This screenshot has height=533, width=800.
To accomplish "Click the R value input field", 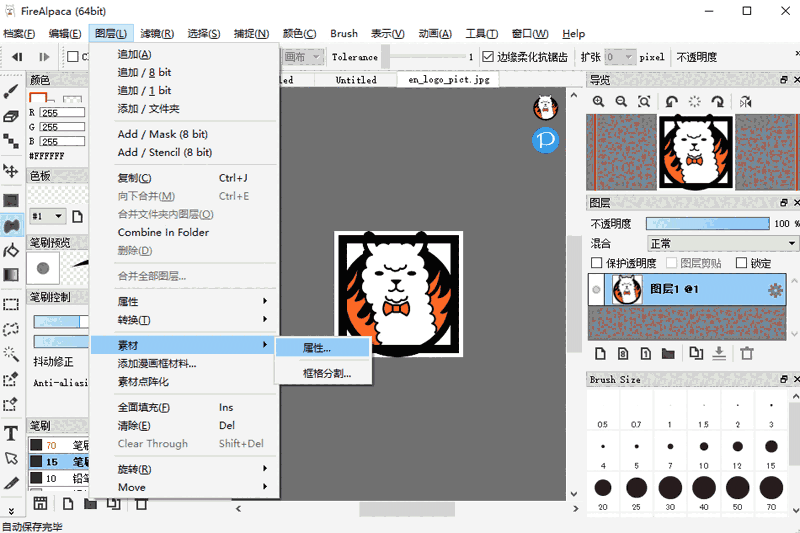I will (62, 112).
